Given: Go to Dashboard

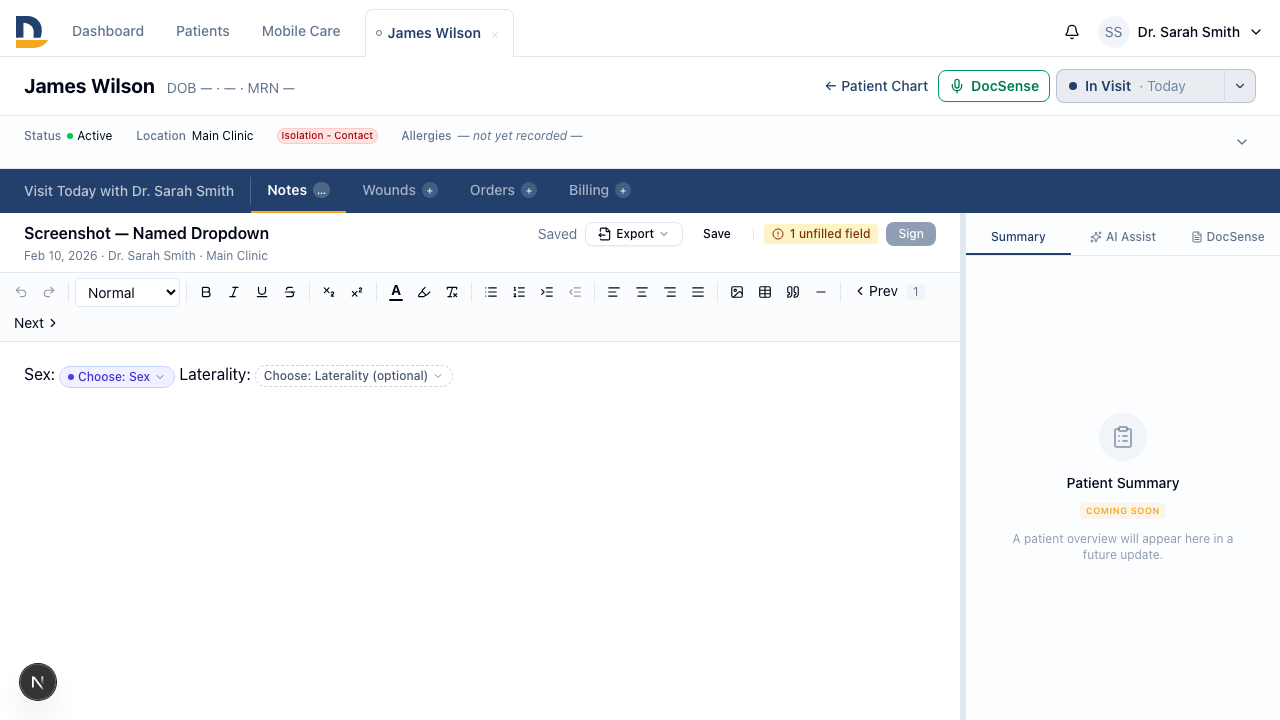Looking at the screenshot, I should 108,31.
